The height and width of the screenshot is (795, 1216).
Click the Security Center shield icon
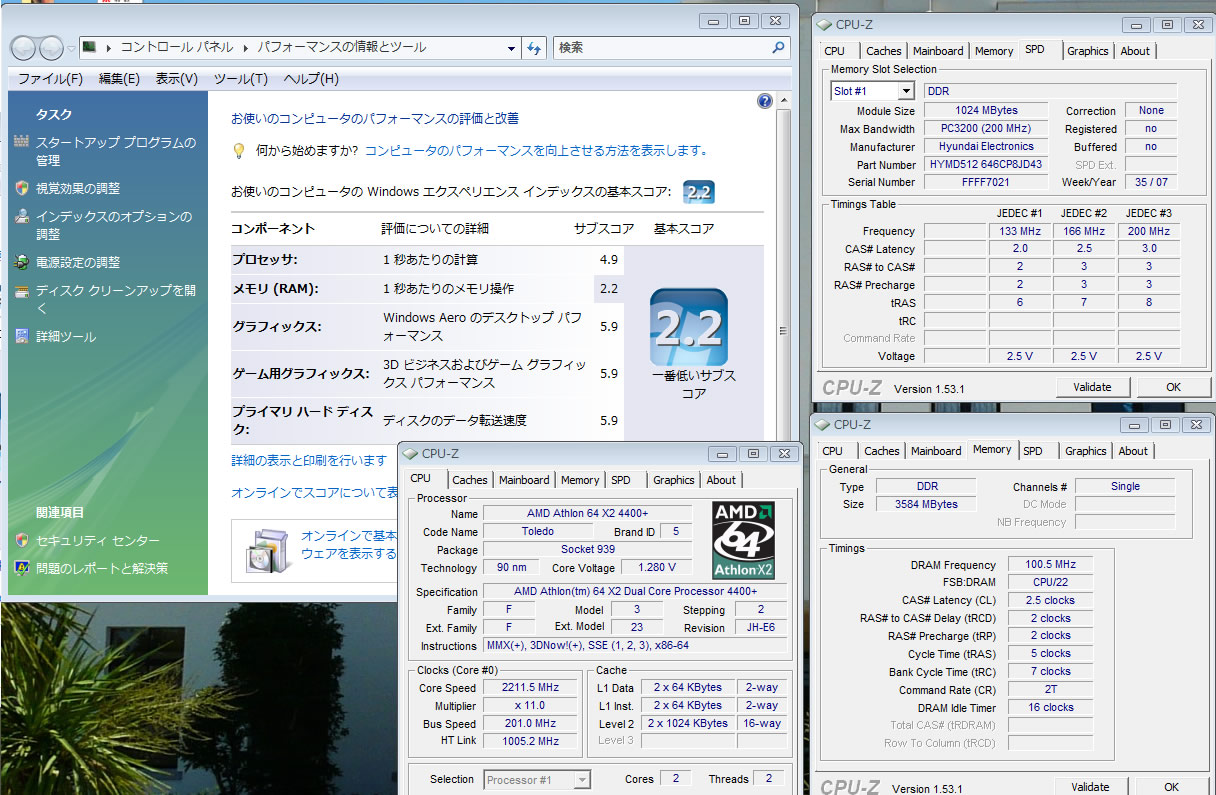(22, 540)
